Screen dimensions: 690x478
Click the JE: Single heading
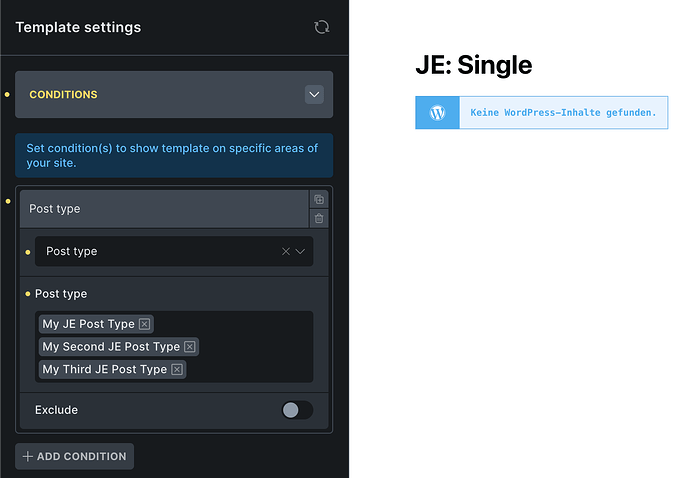[474, 66]
